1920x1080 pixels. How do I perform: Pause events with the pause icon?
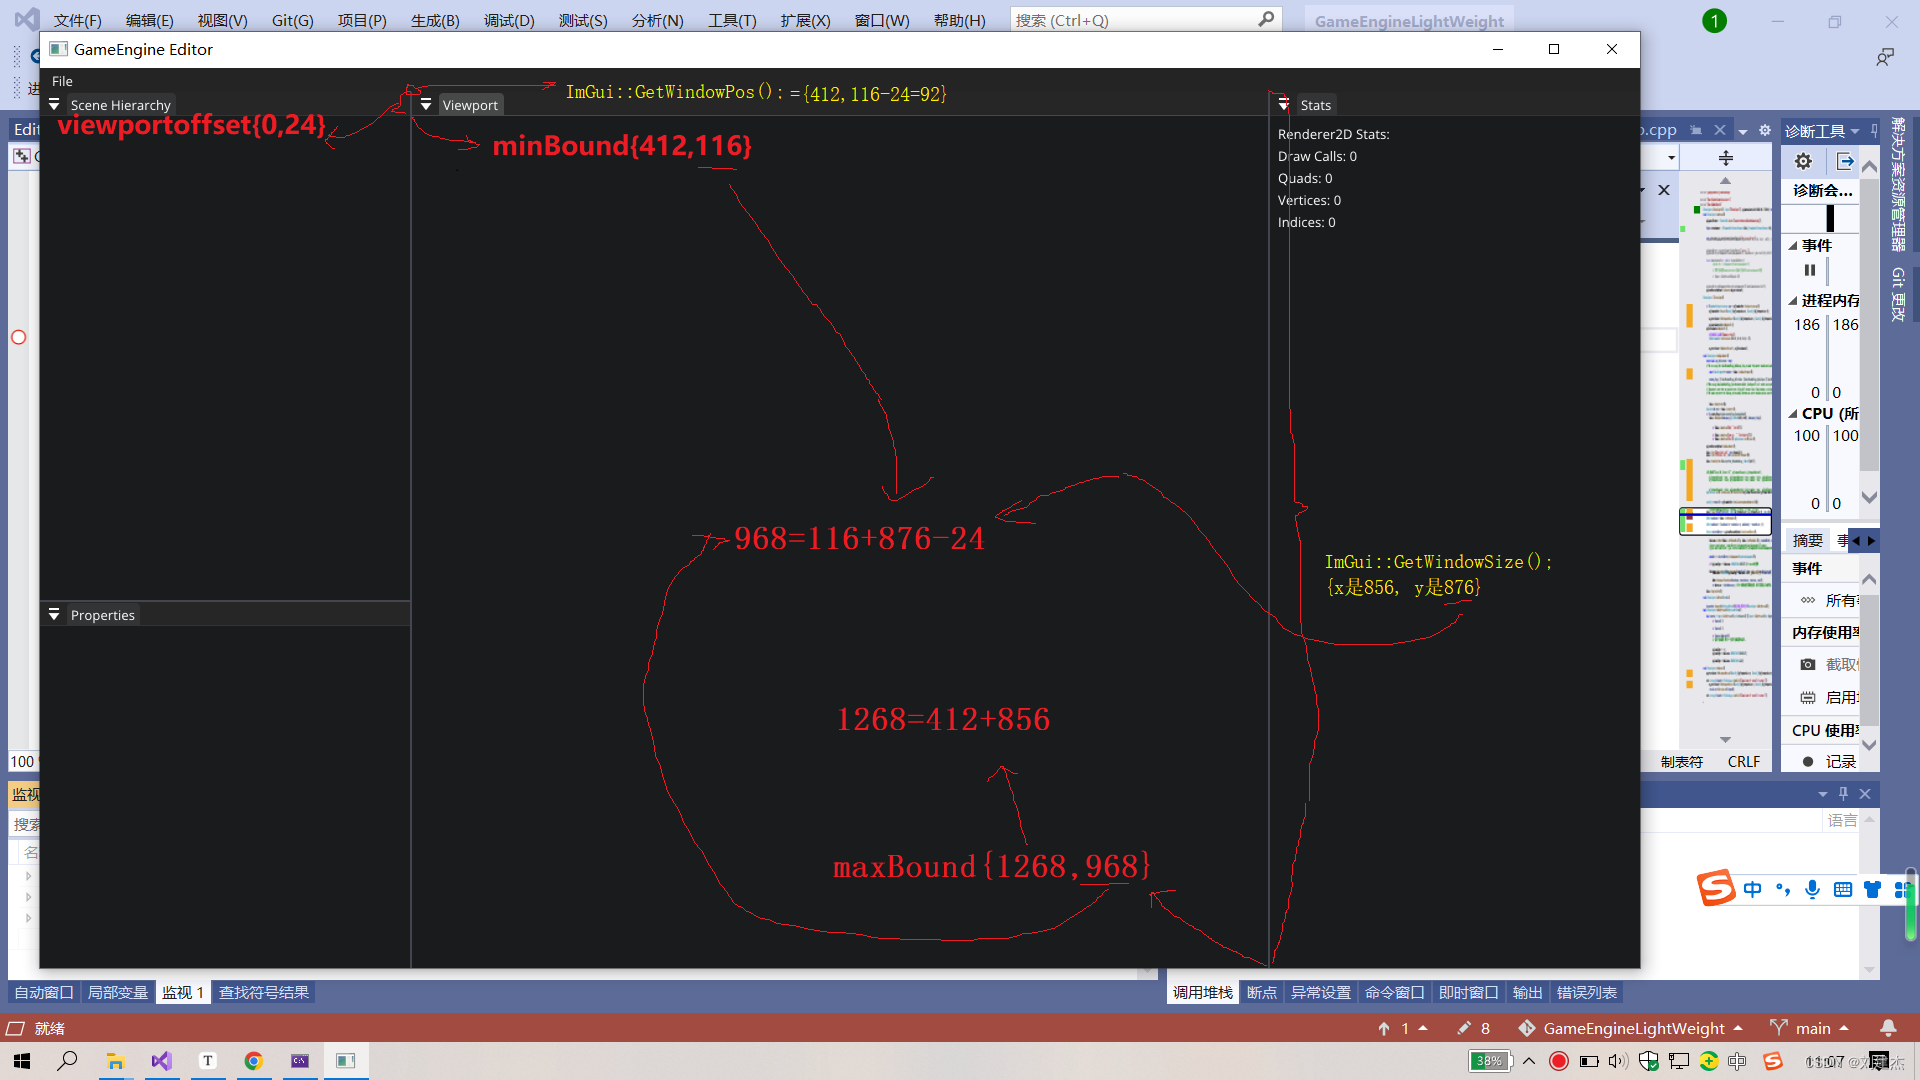pyautogui.click(x=1809, y=270)
